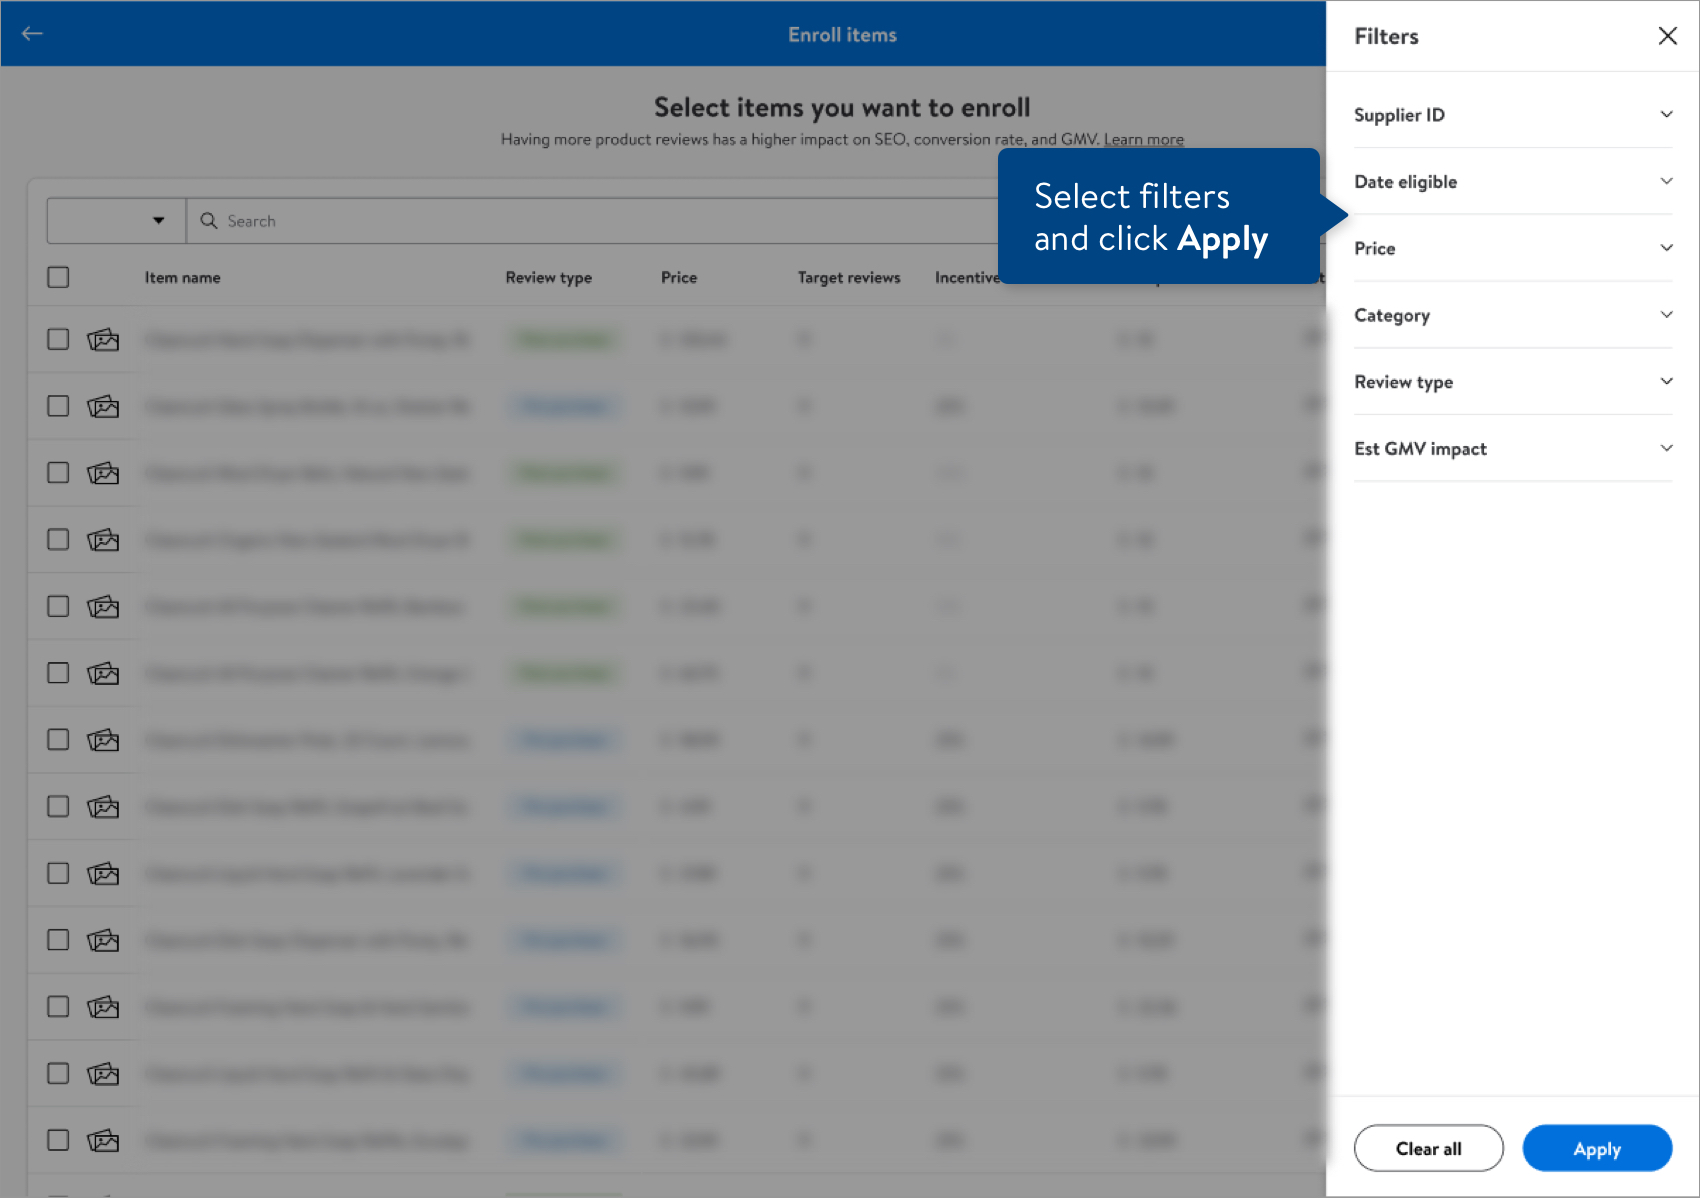Click the image icon in the bottom item row

pyautogui.click(x=103, y=1140)
